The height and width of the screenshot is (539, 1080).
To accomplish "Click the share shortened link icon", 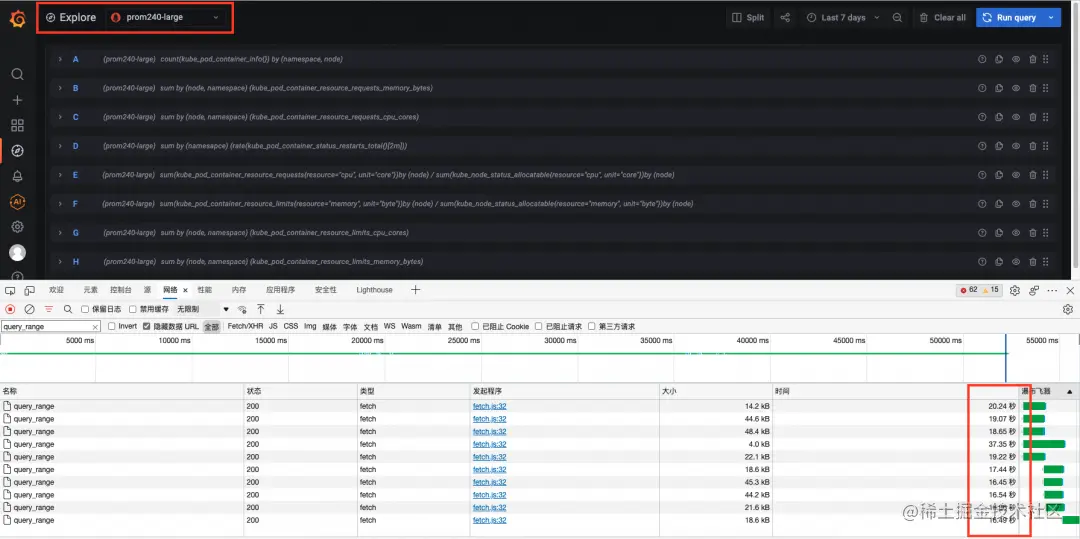I will click(x=785, y=18).
